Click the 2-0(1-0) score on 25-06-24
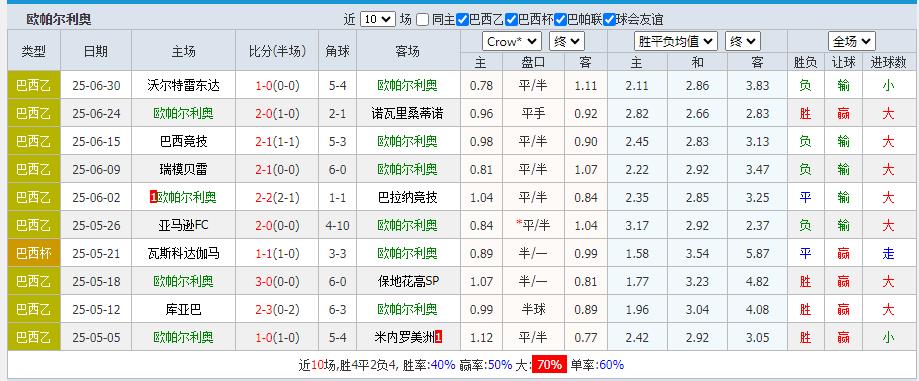The width and height of the screenshot is (919, 381). click(x=277, y=113)
